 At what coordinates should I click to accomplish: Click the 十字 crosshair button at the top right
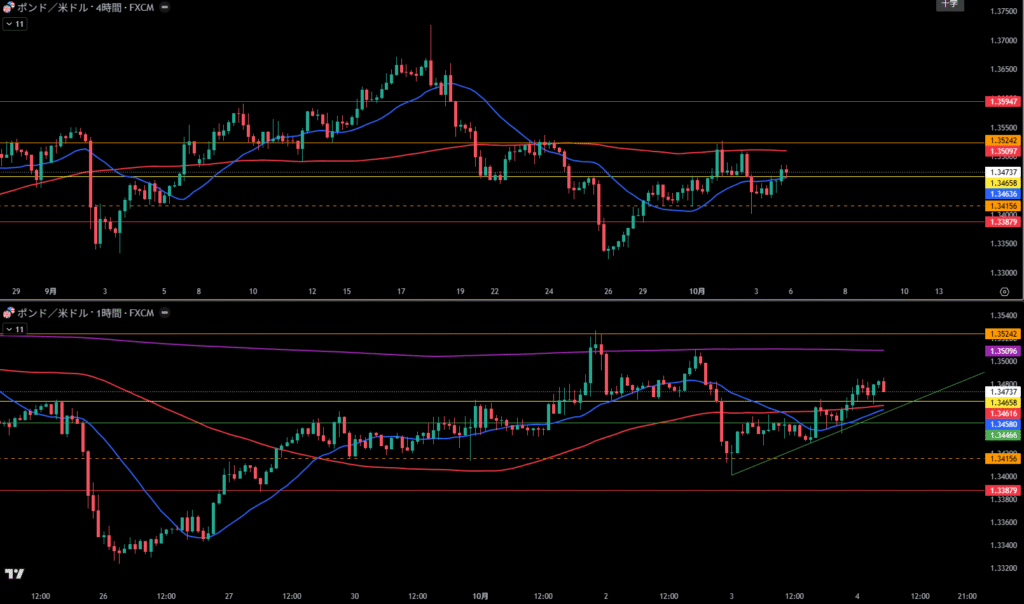pyautogui.click(x=949, y=5)
